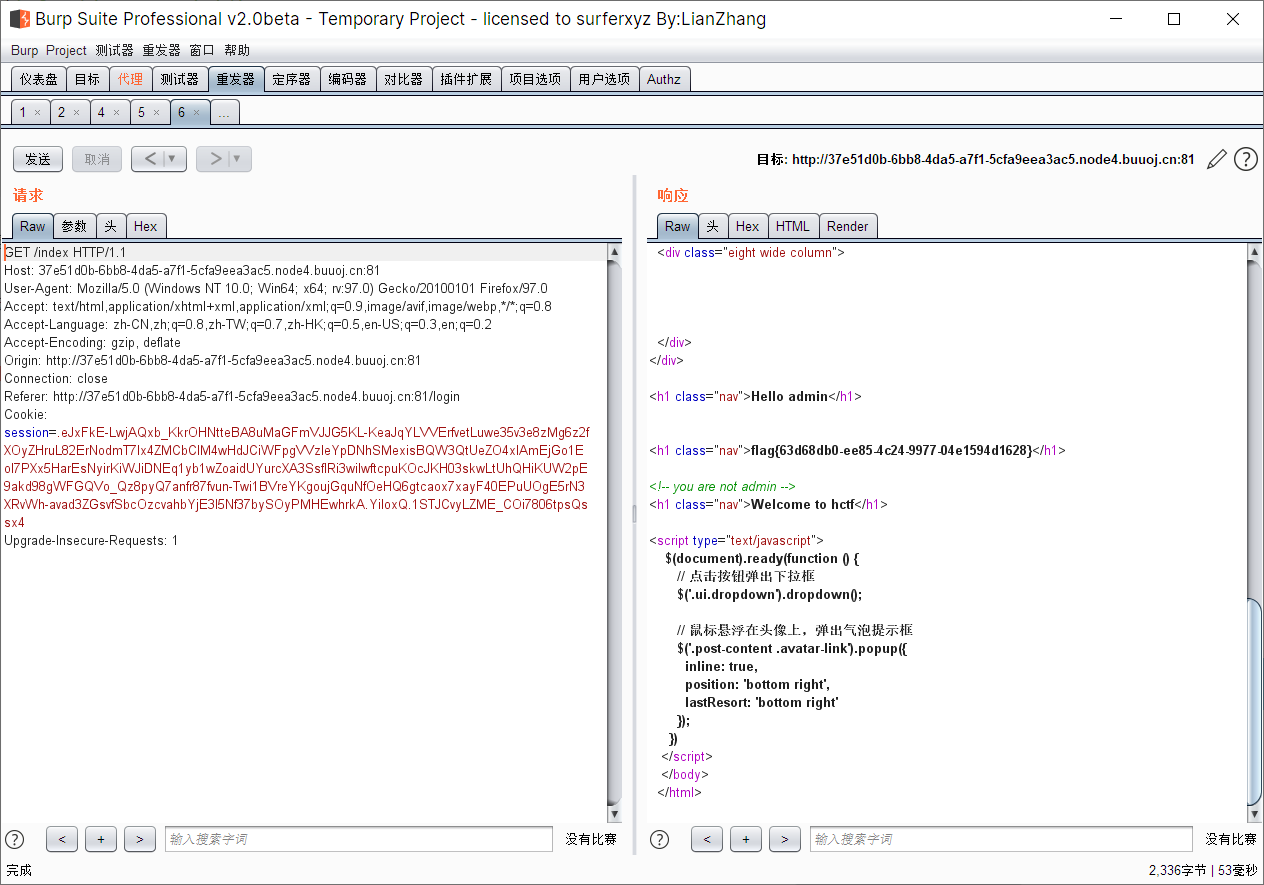Switch to the 编码器 tab

click(x=348, y=79)
